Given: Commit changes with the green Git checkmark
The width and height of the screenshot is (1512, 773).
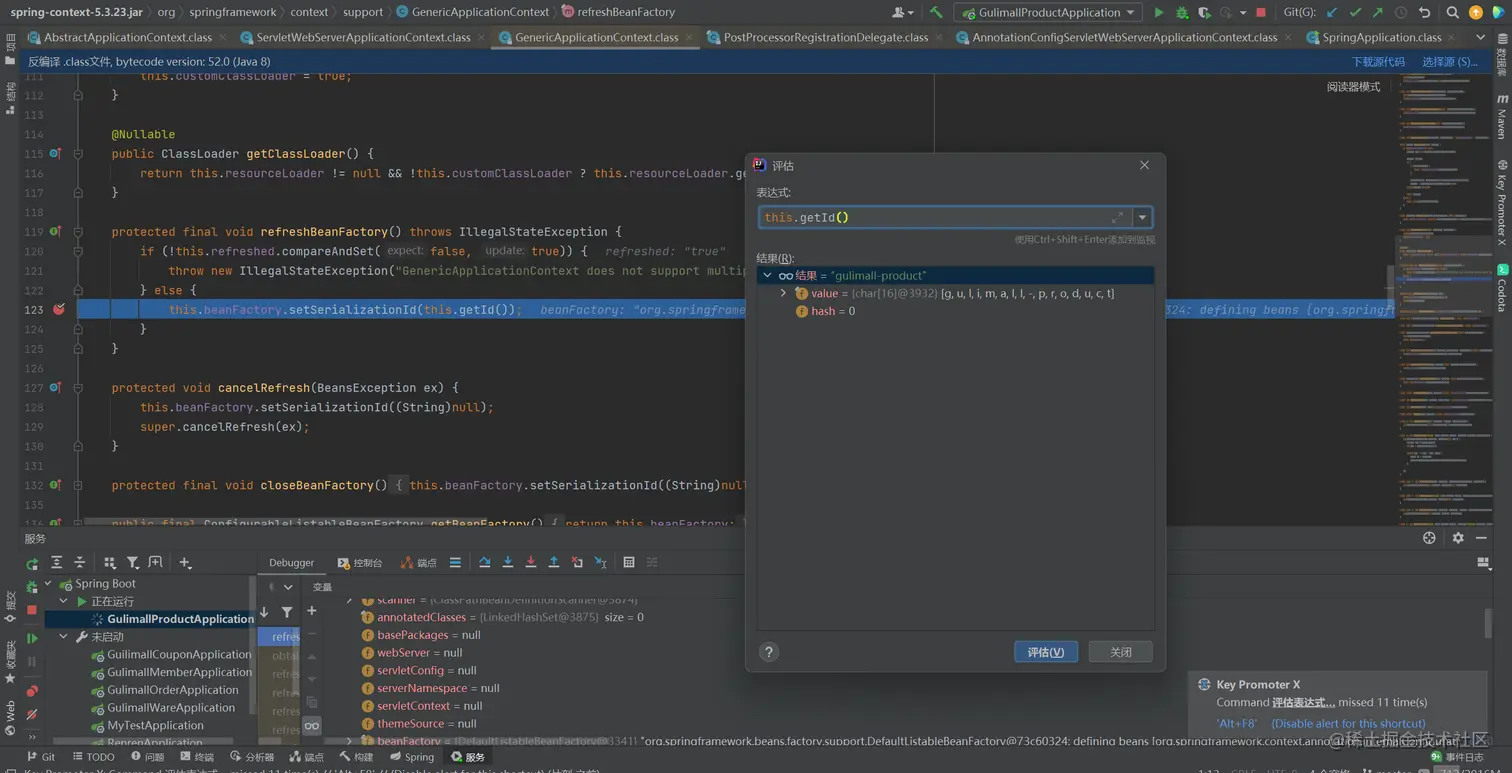Looking at the screenshot, I should click(x=1355, y=12).
